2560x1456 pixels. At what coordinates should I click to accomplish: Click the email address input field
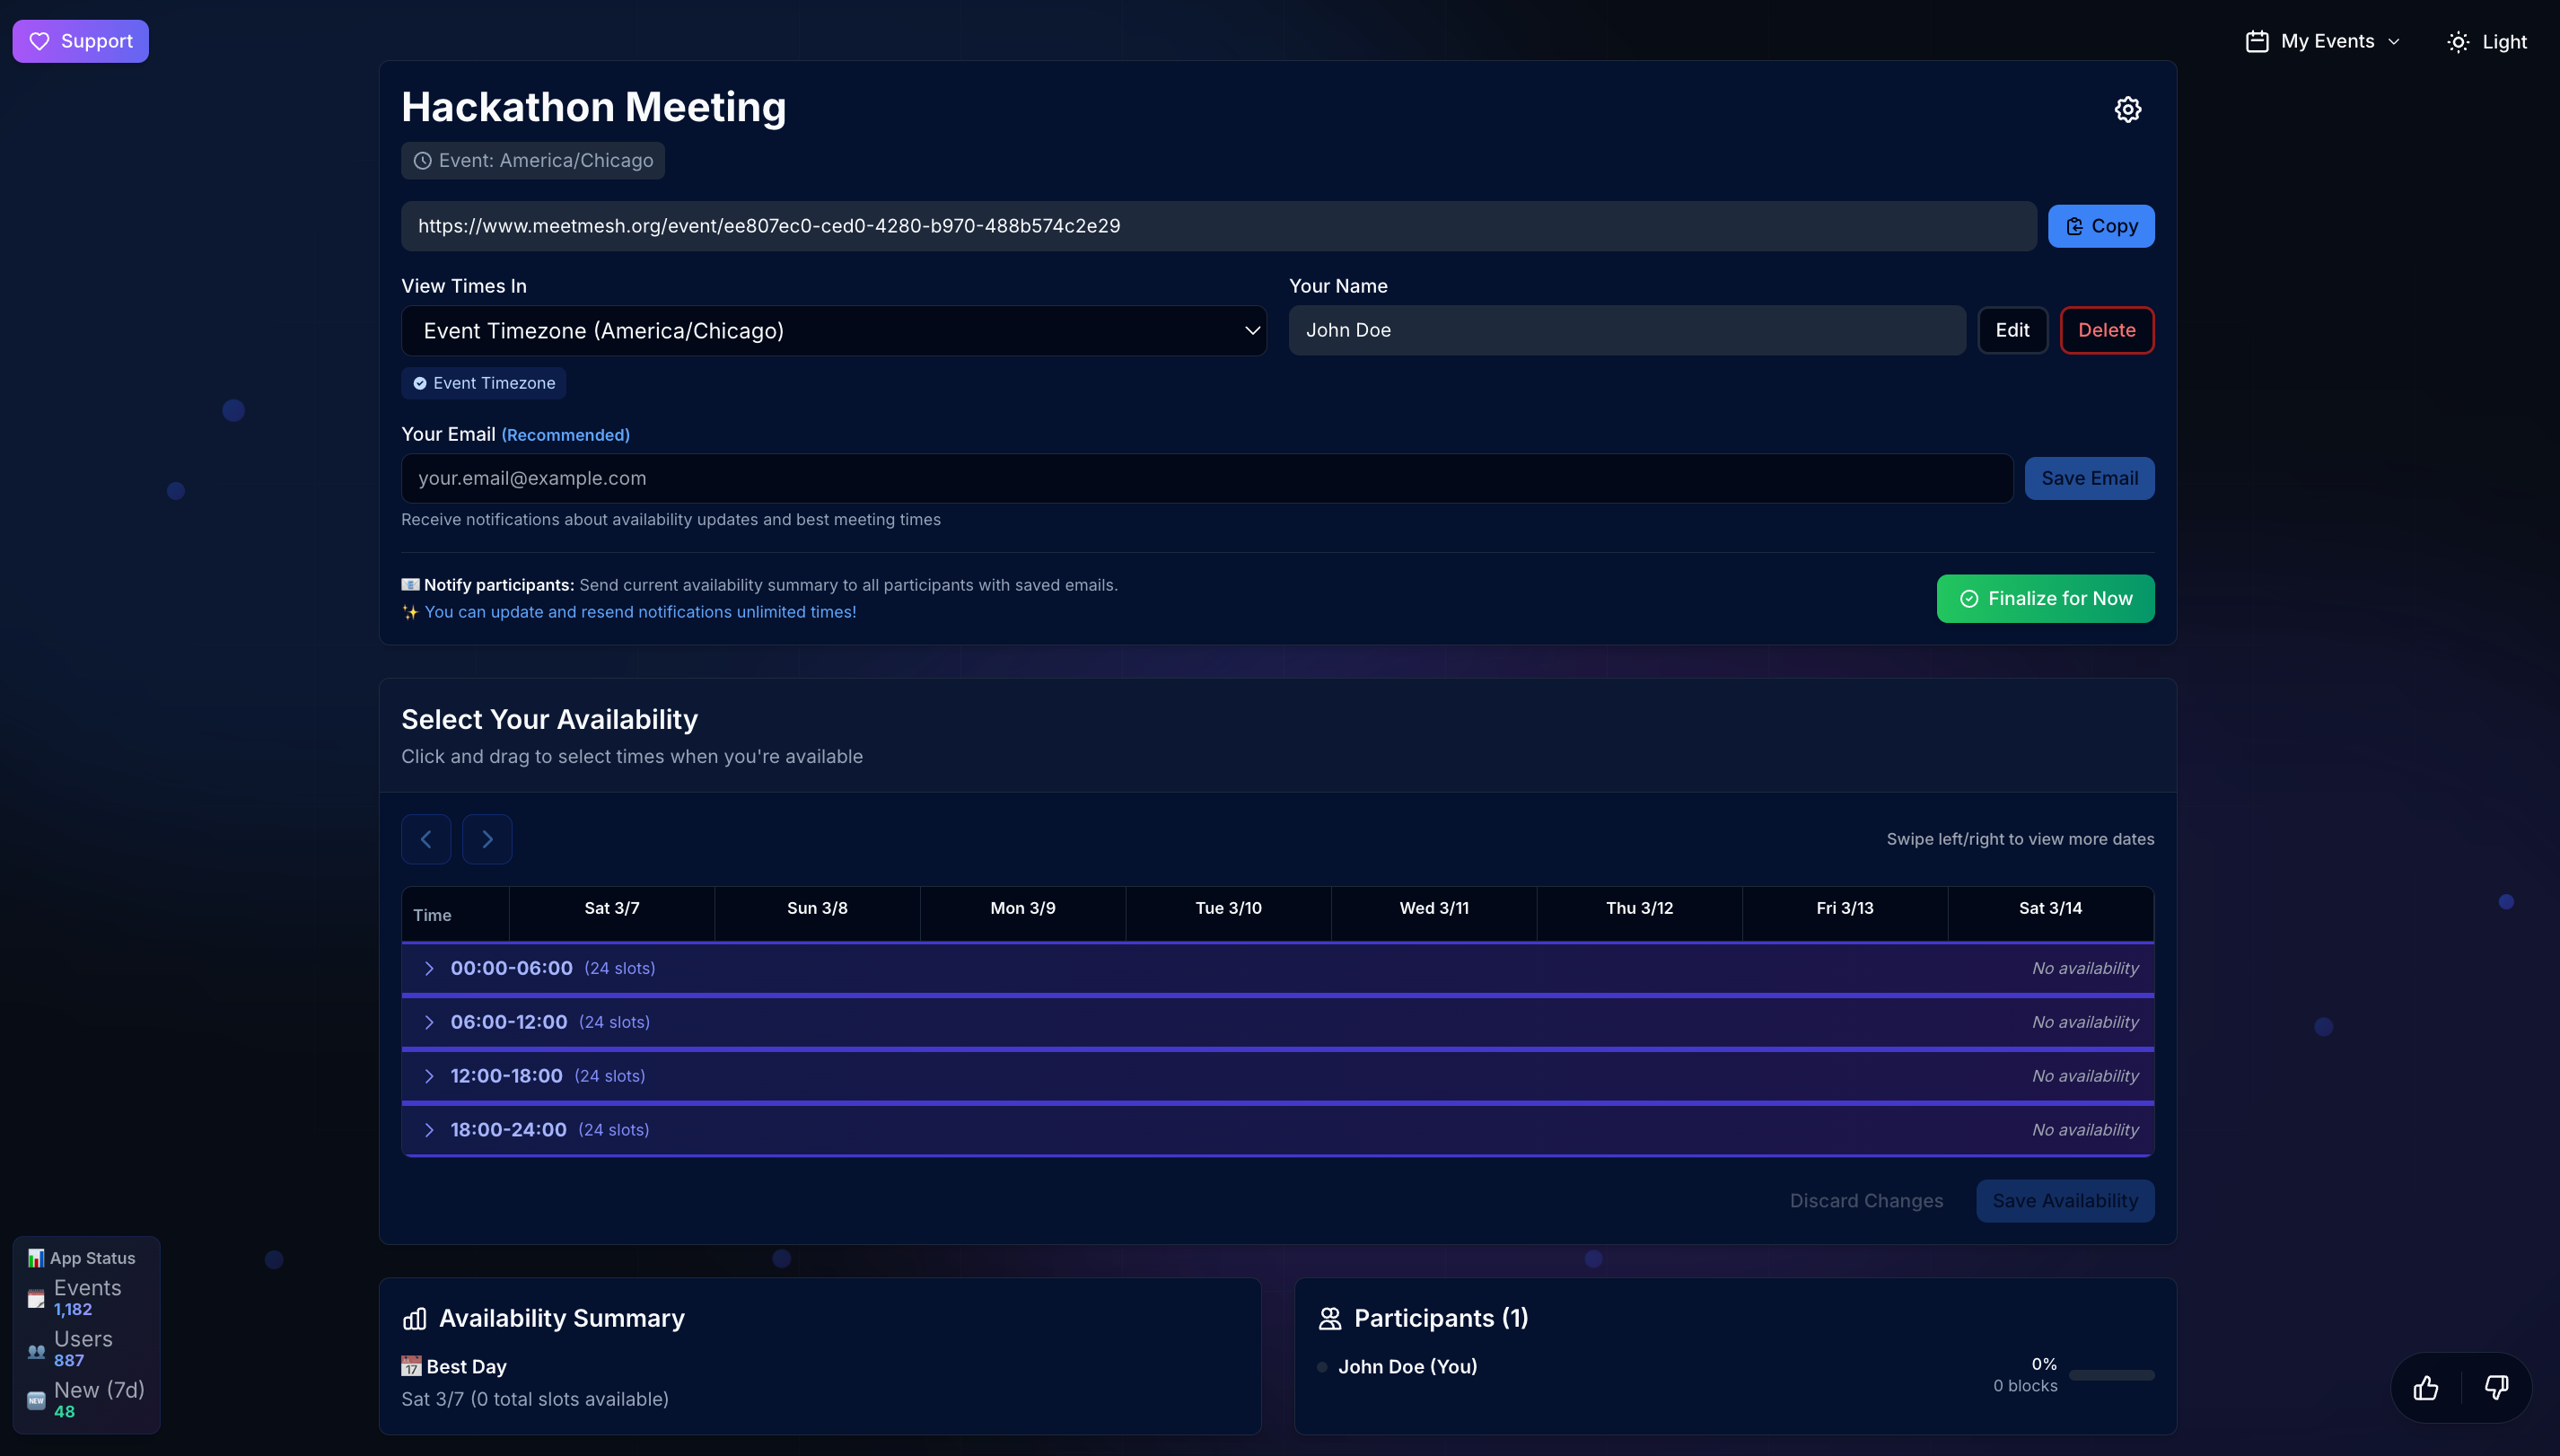[x=1200, y=478]
